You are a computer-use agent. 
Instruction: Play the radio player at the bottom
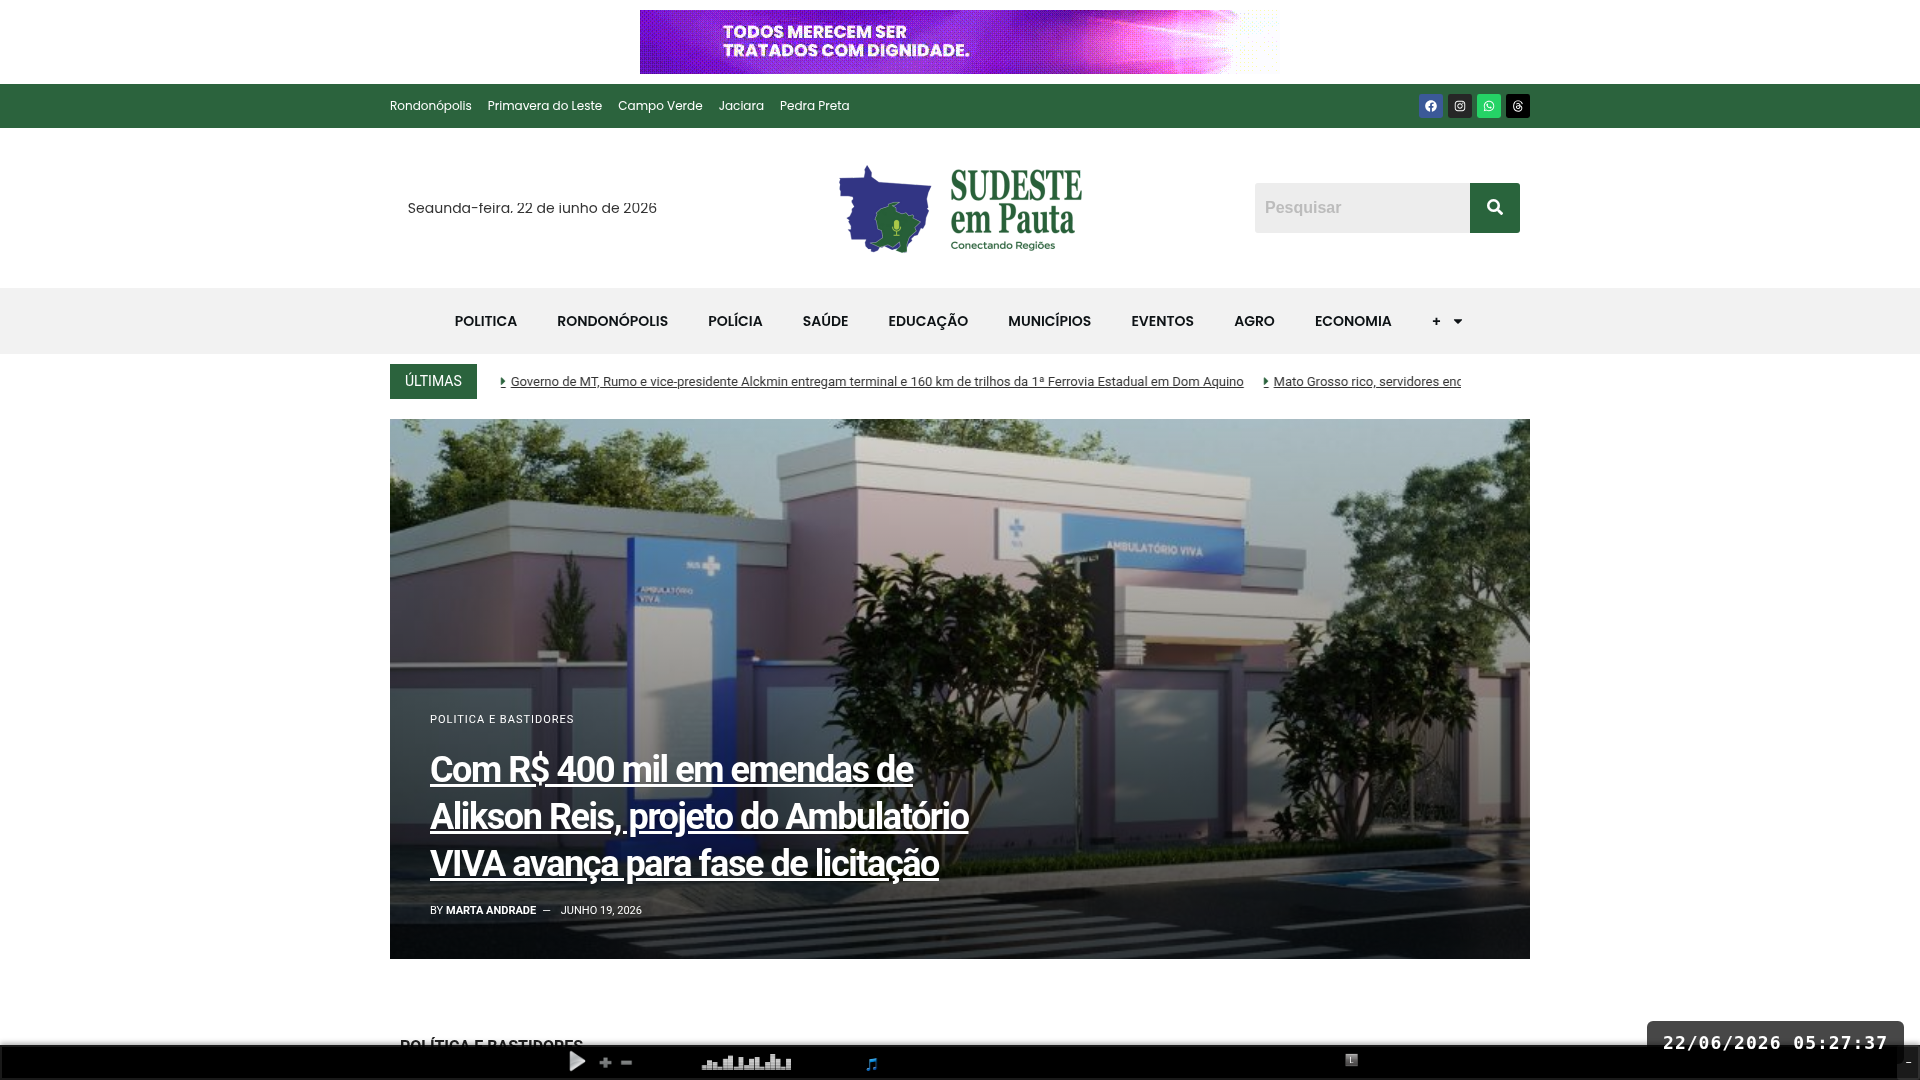(x=577, y=1062)
